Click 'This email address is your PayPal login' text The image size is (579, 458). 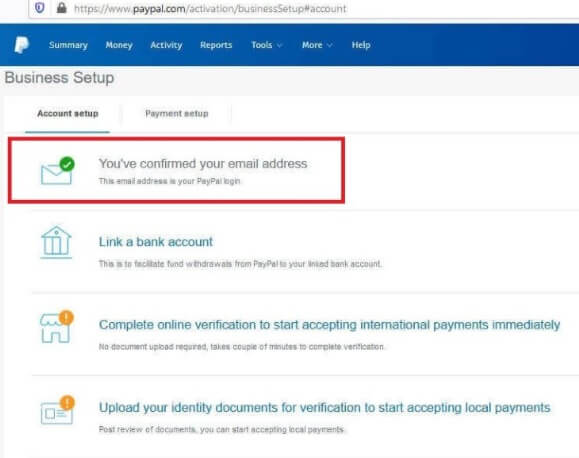point(169,181)
